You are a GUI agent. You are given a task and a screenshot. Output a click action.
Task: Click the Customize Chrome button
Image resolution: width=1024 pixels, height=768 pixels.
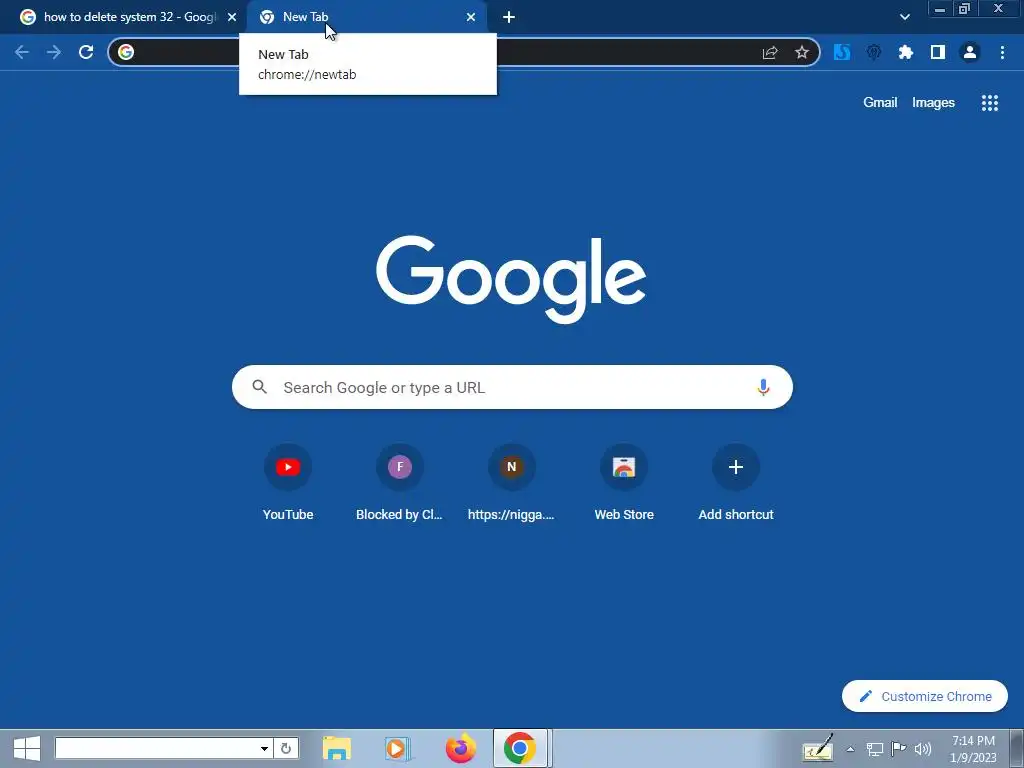click(925, 696)
